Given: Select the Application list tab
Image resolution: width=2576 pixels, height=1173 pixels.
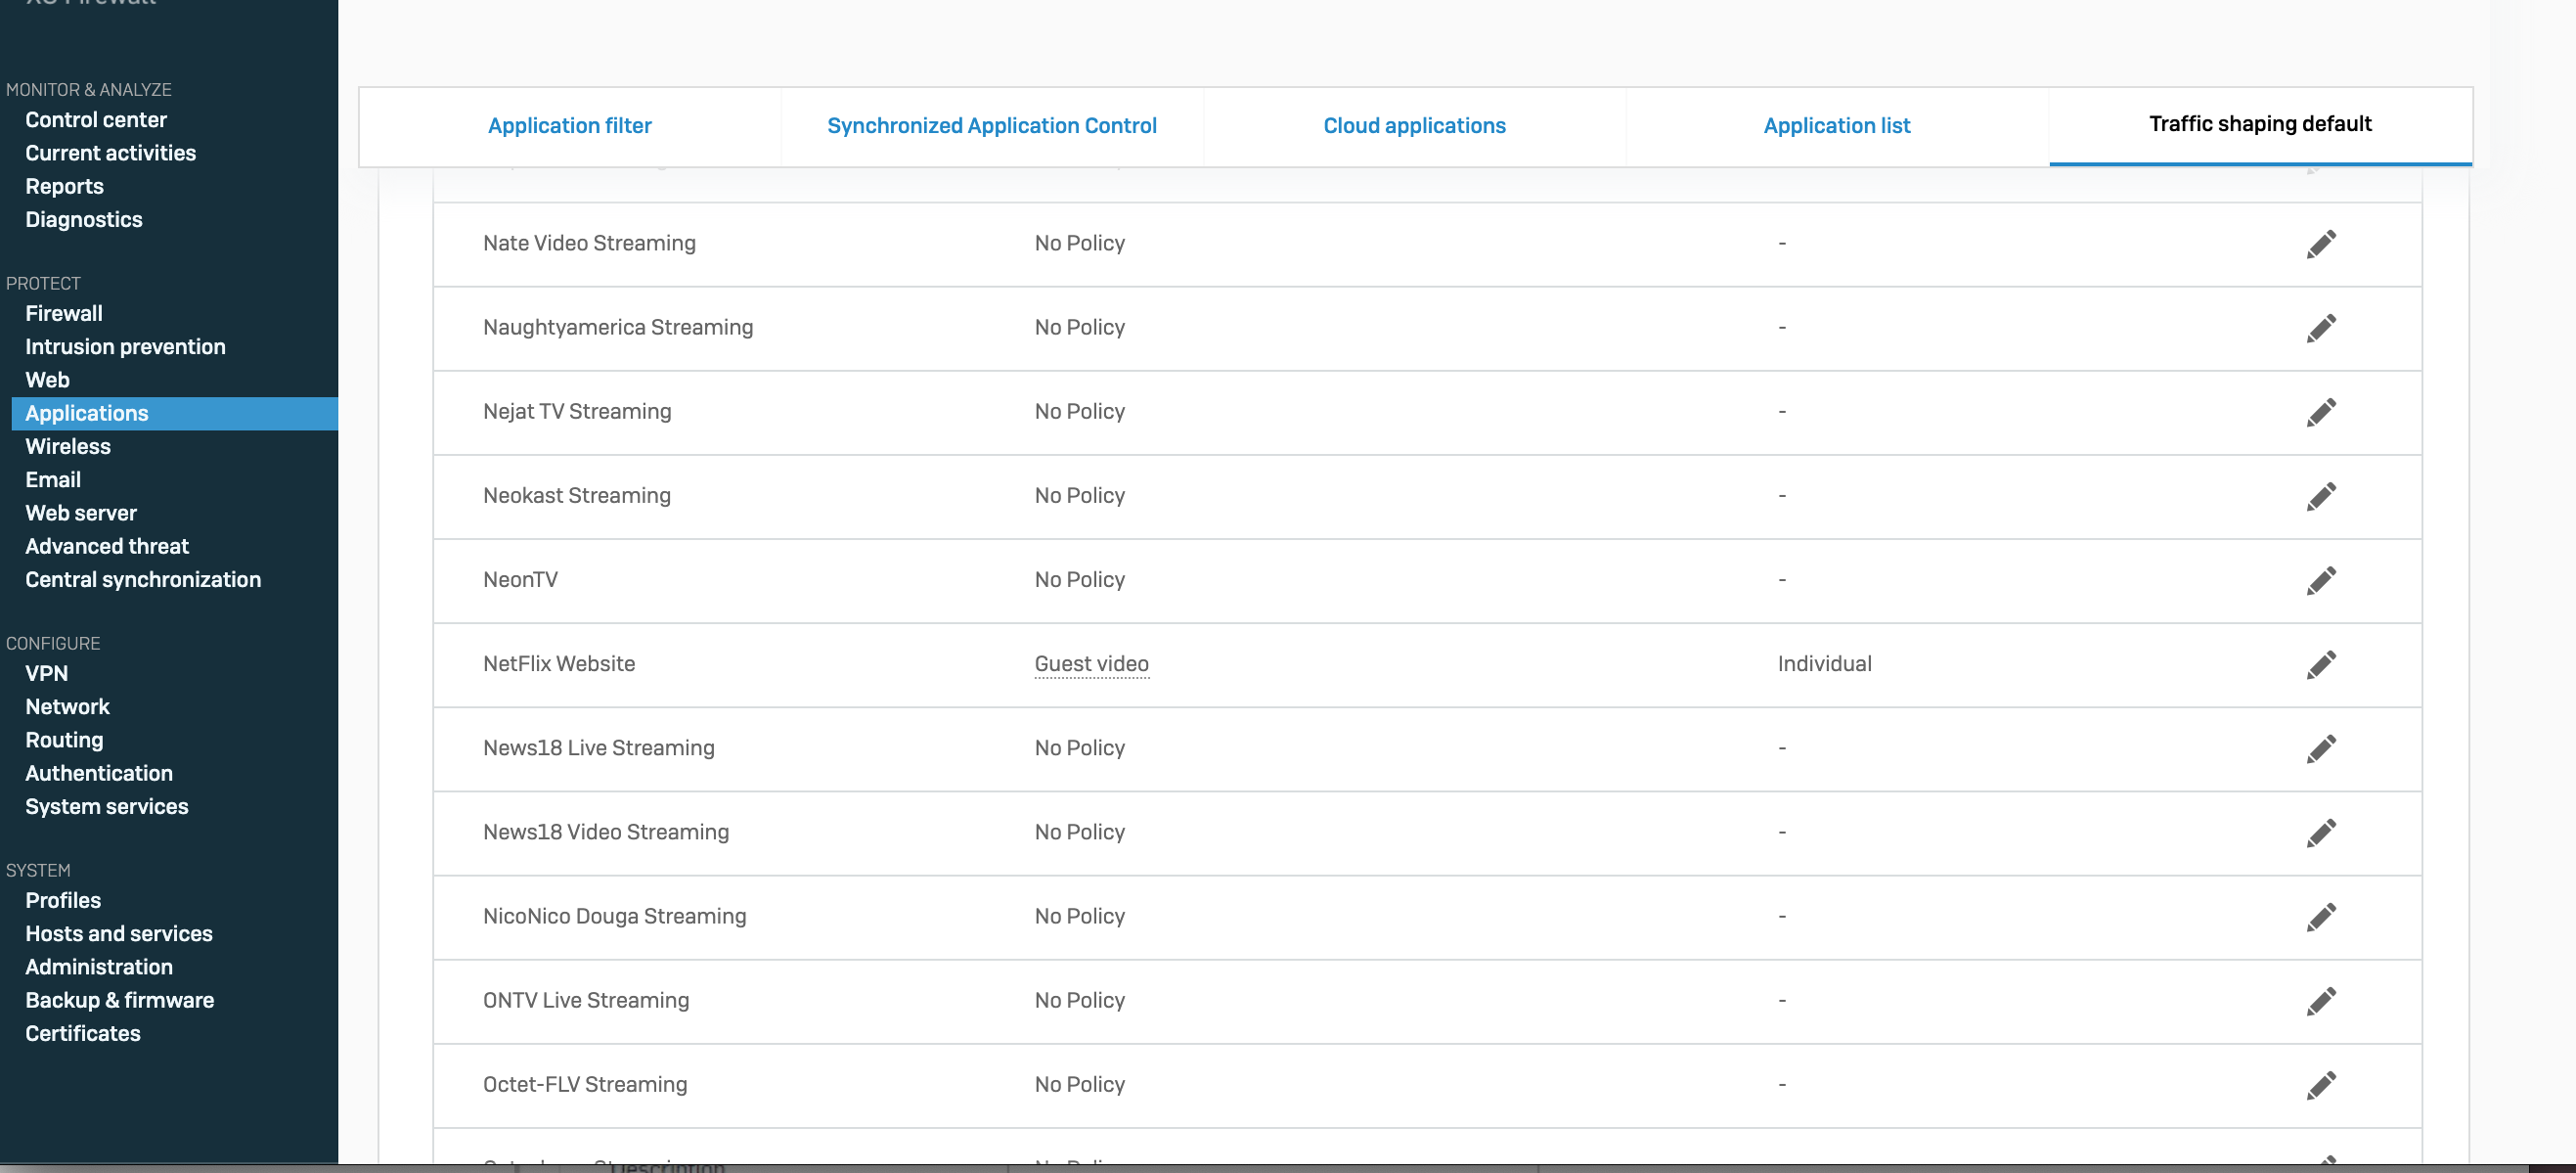Looking at the screenshot, I should coord(1836,126).
